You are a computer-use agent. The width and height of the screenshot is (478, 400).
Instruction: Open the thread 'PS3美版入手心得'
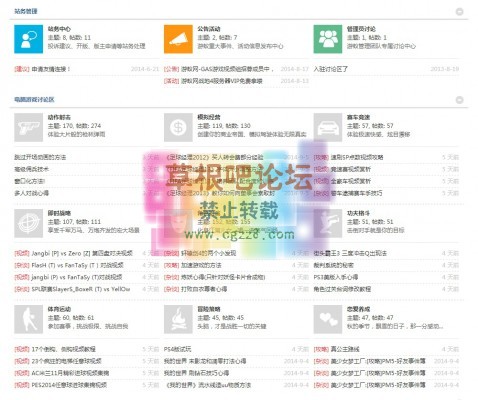click(336, 277)
